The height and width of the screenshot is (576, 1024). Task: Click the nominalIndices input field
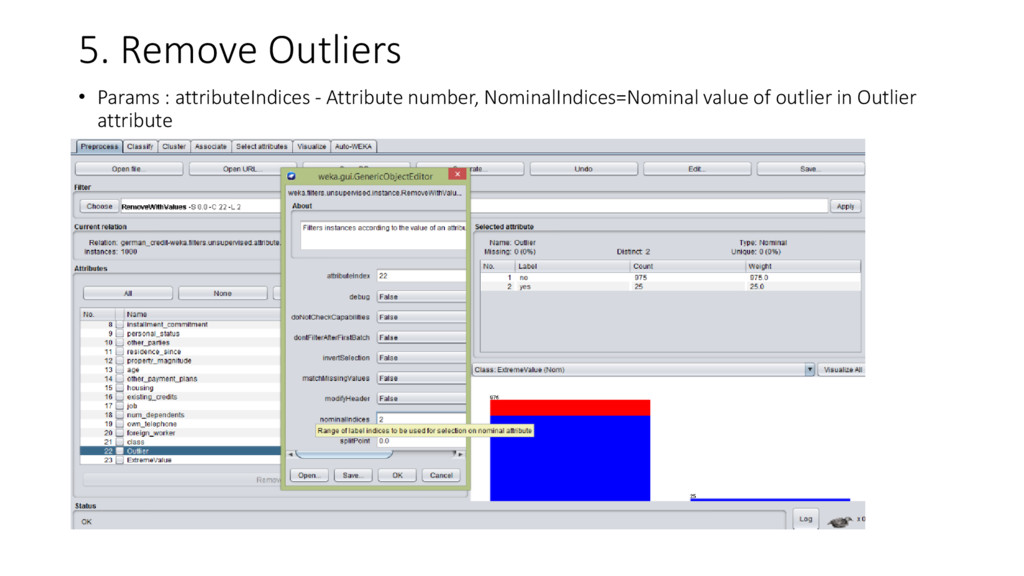(421, 419)
